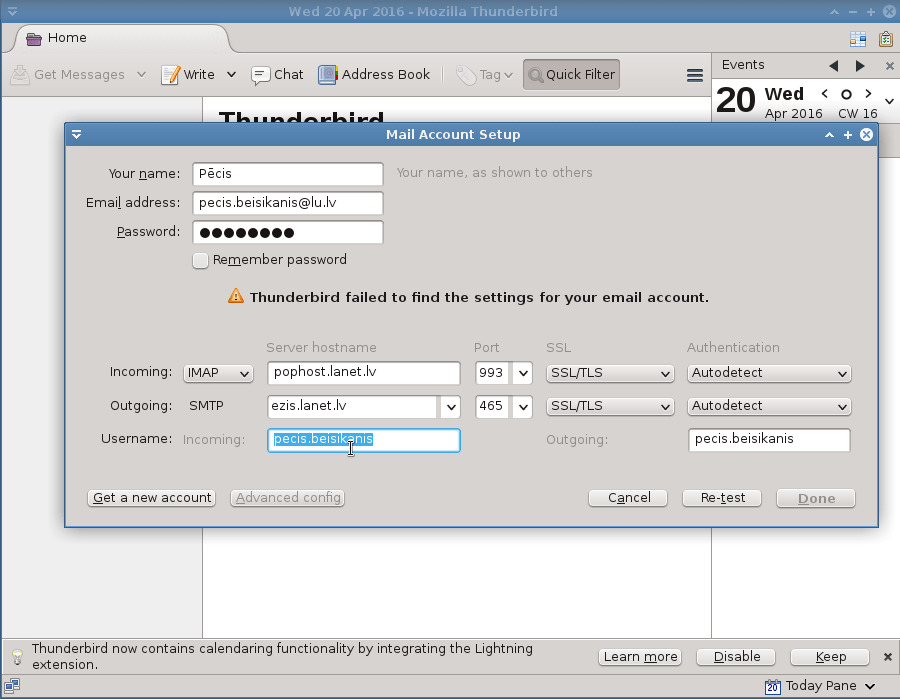The height and width of the screenshot is (699, 900).
Task: Click Get a new account button
Action: click(x=152, y=498)
